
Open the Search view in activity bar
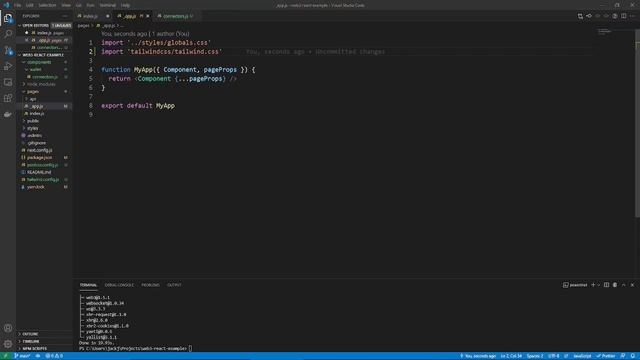tap(8, 34)
